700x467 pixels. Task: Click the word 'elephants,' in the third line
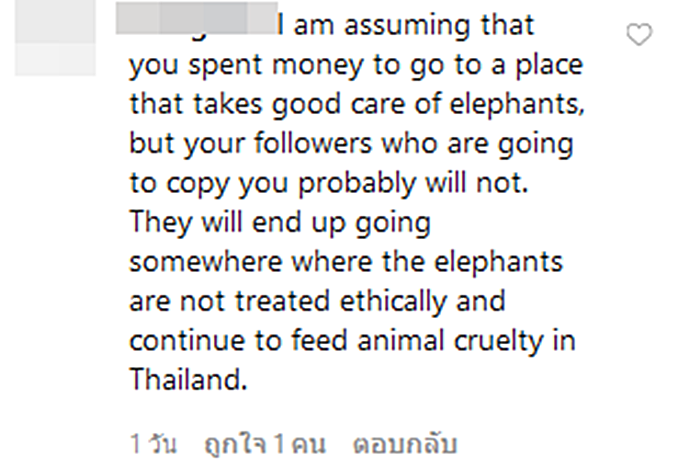point(517,105)
